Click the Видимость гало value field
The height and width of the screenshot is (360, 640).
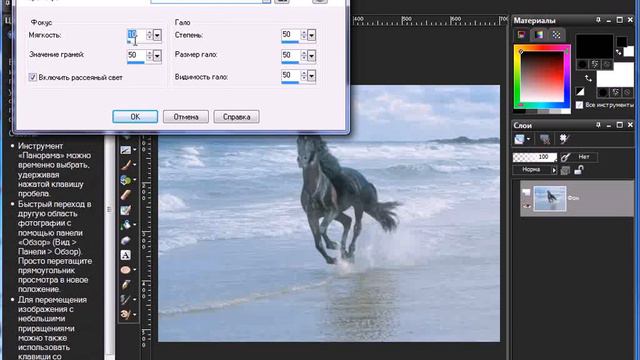(x=291, y=76)
